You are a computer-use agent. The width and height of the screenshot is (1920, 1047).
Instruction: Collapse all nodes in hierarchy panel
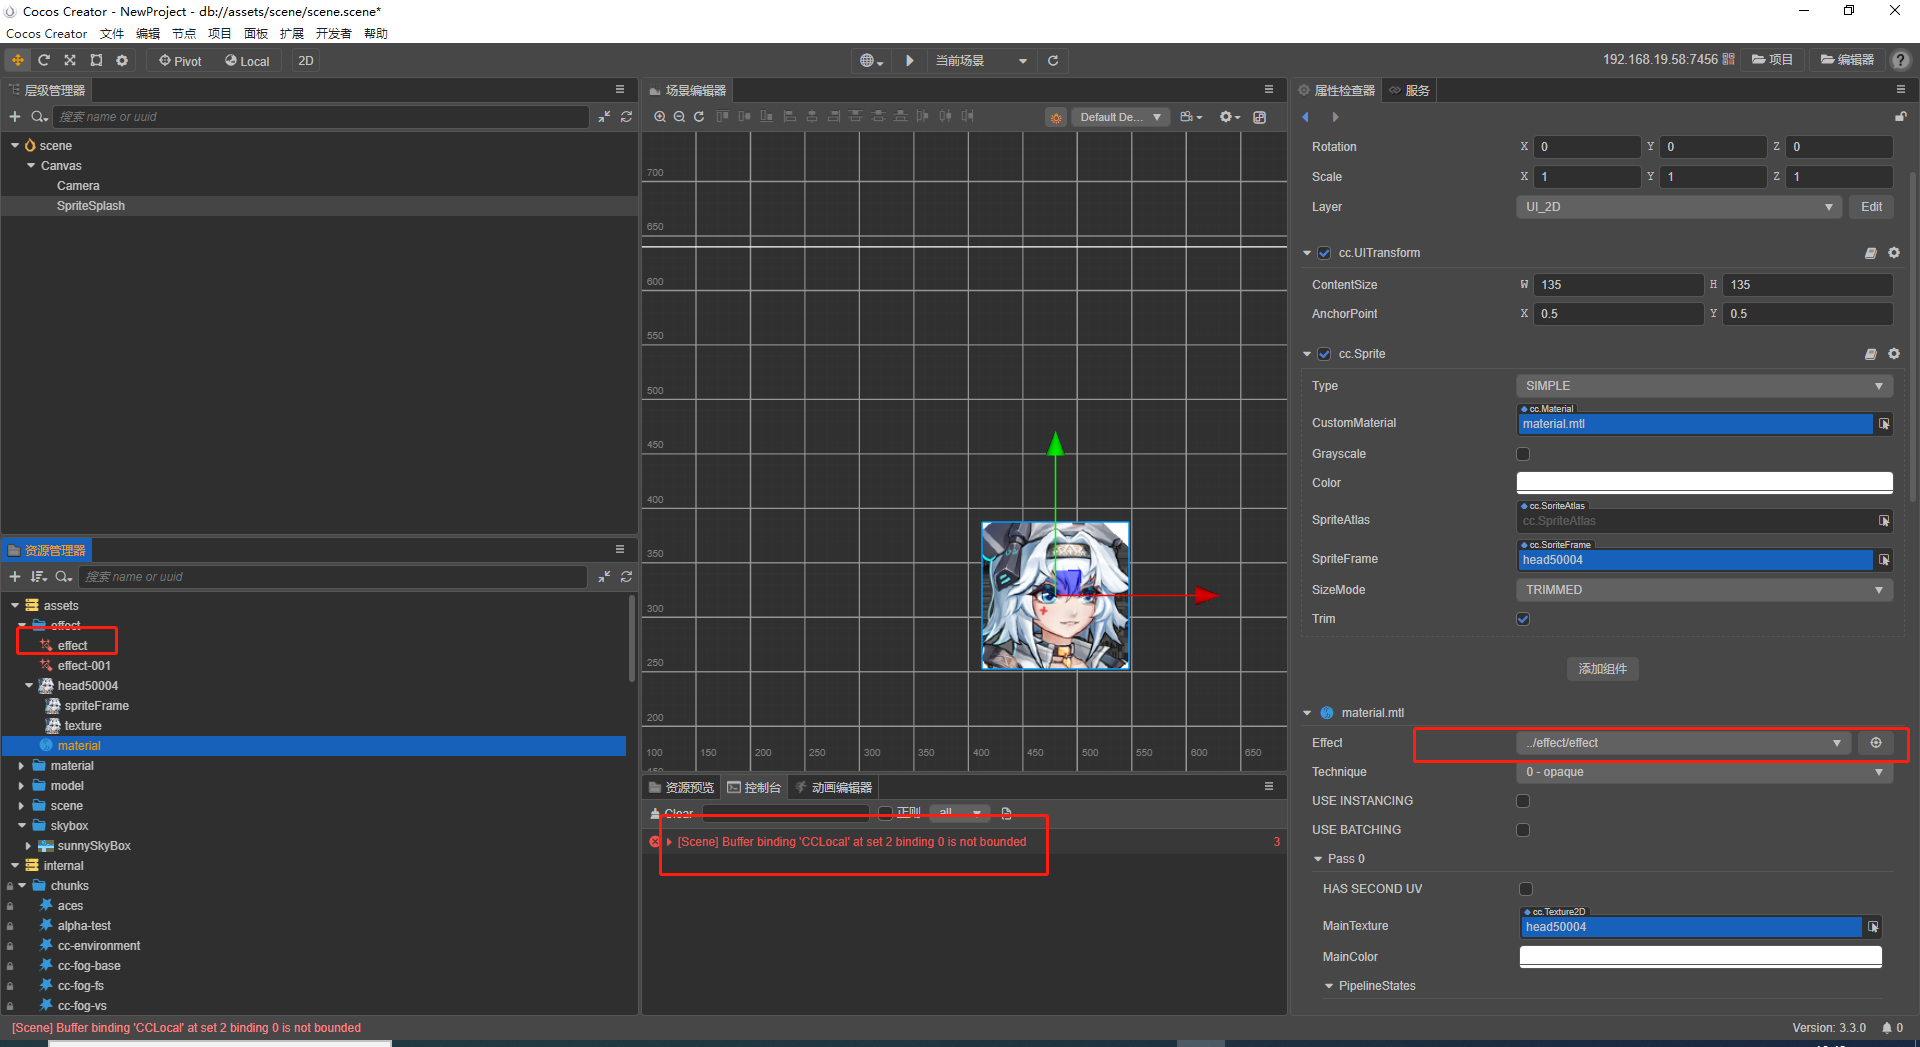[604, 117]
